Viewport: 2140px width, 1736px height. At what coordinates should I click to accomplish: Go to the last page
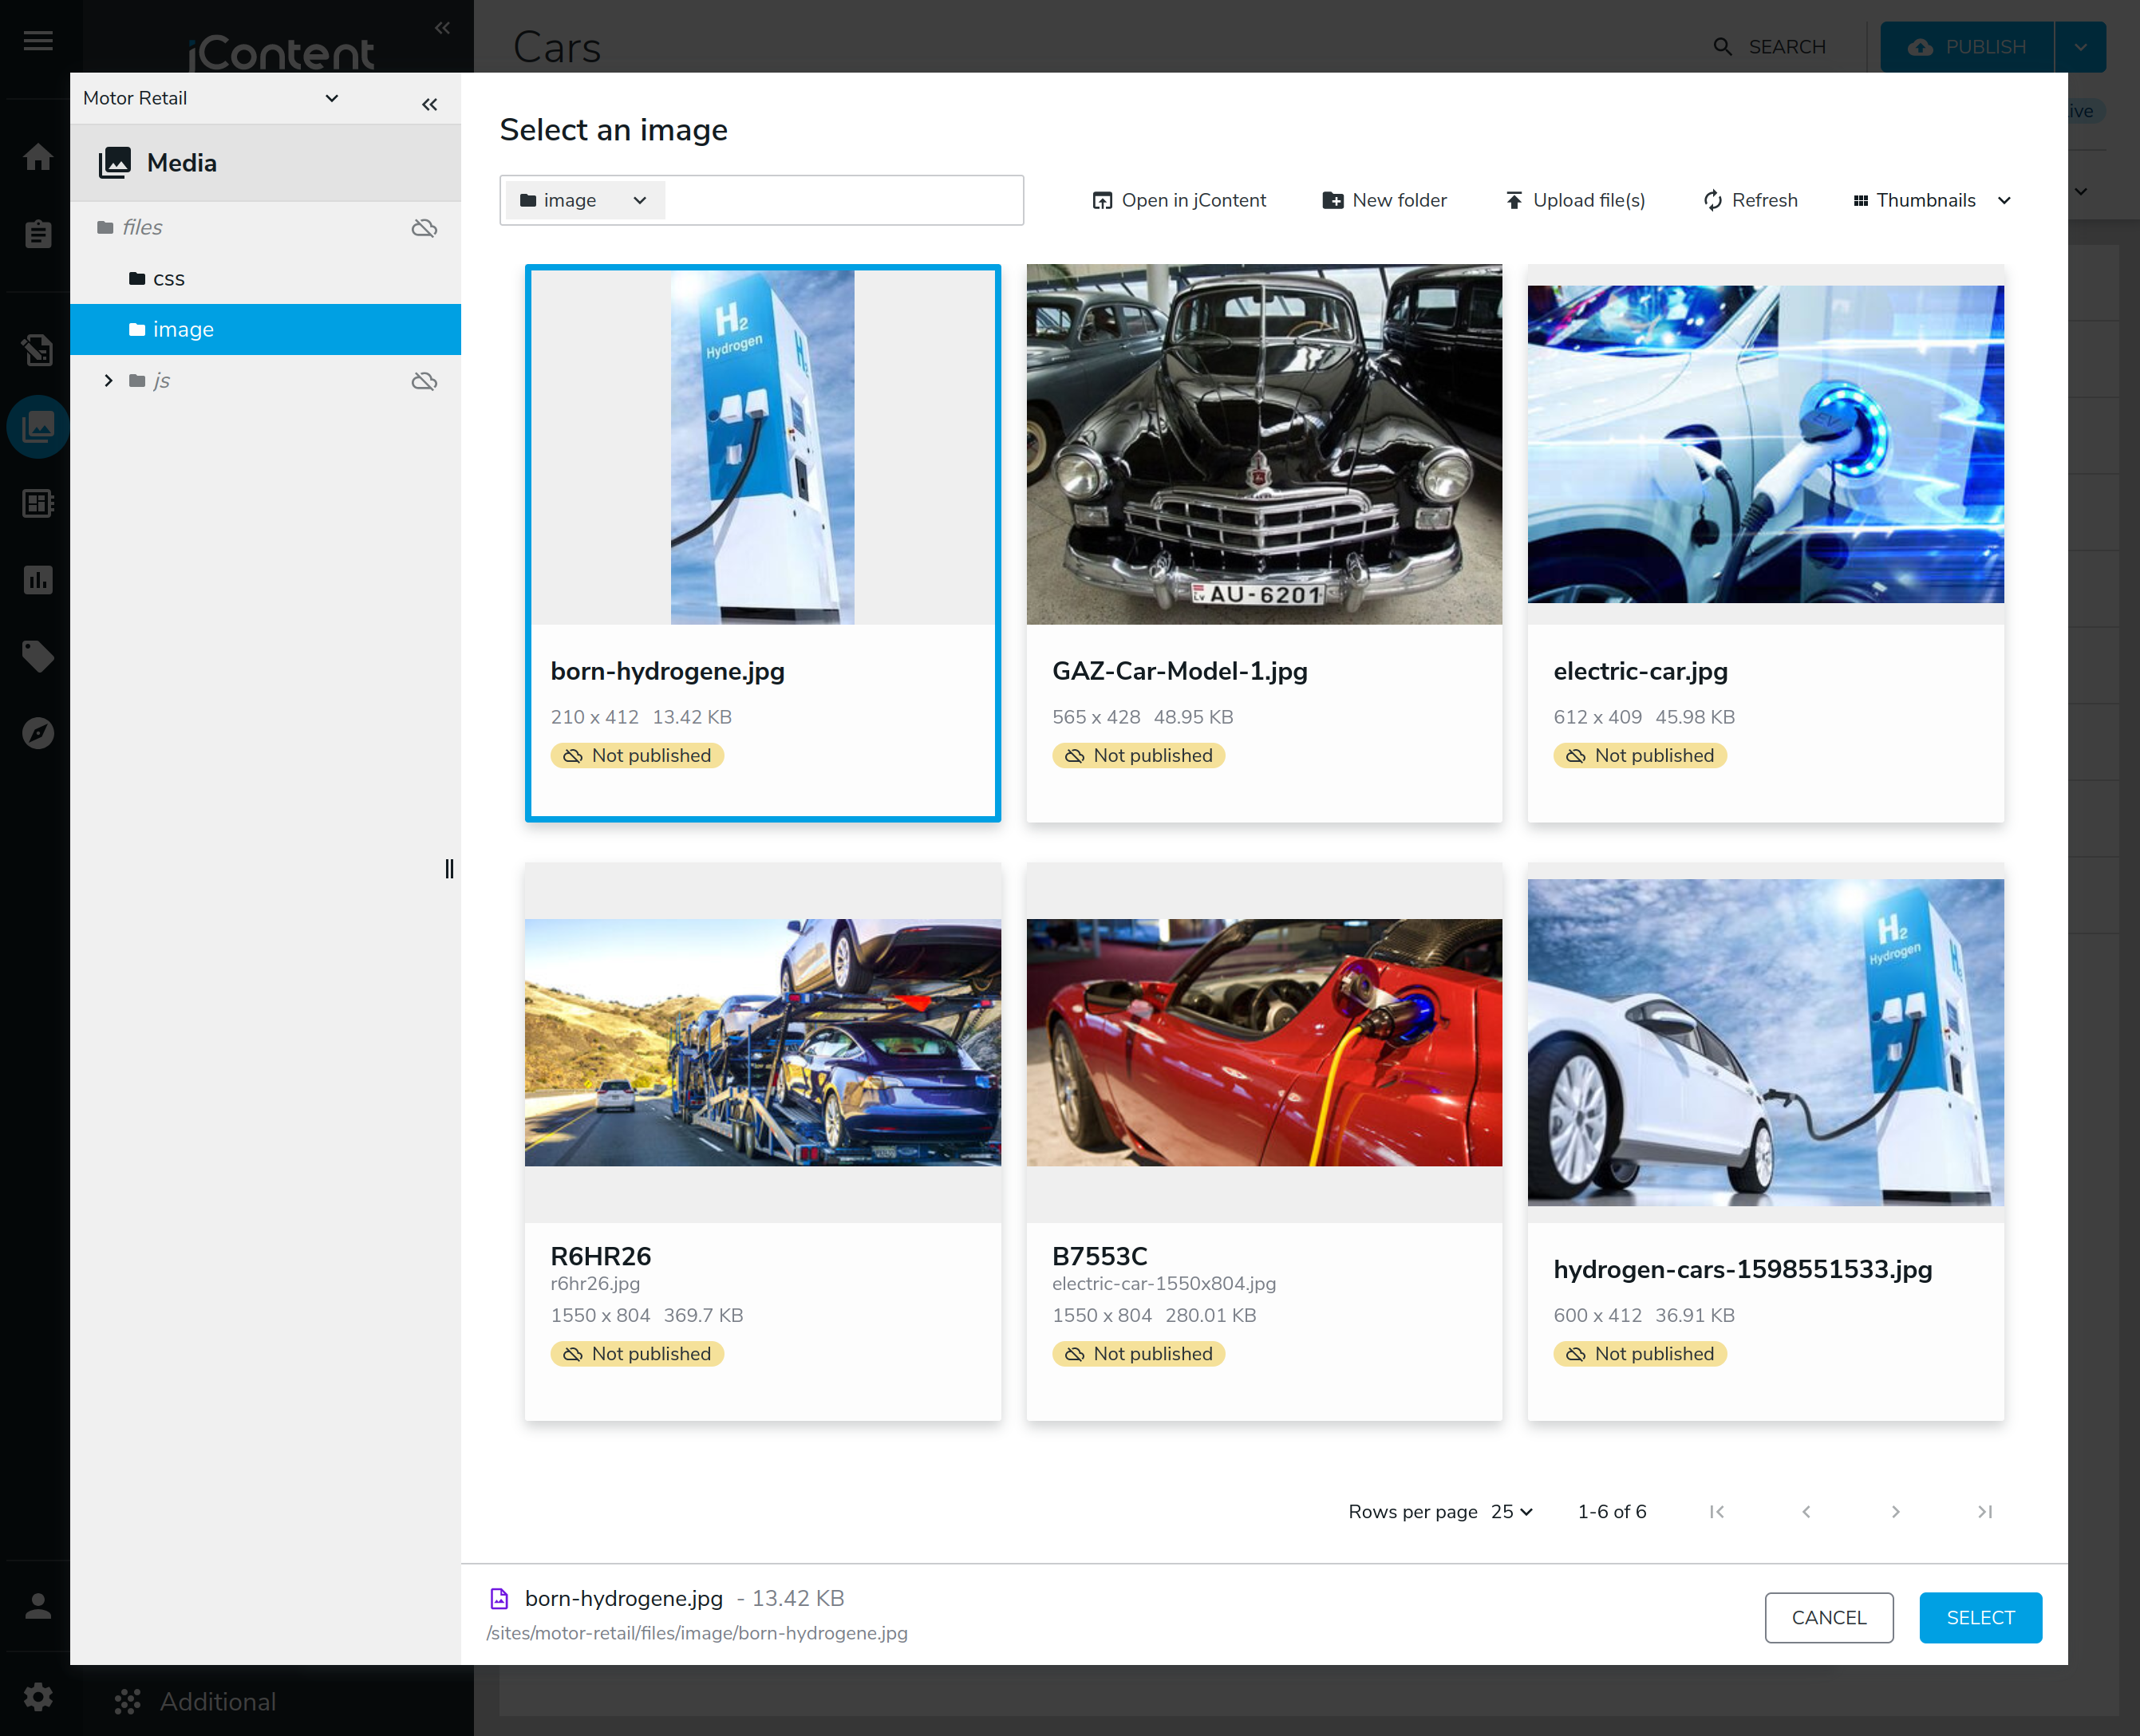(x=1984, y=1511)
